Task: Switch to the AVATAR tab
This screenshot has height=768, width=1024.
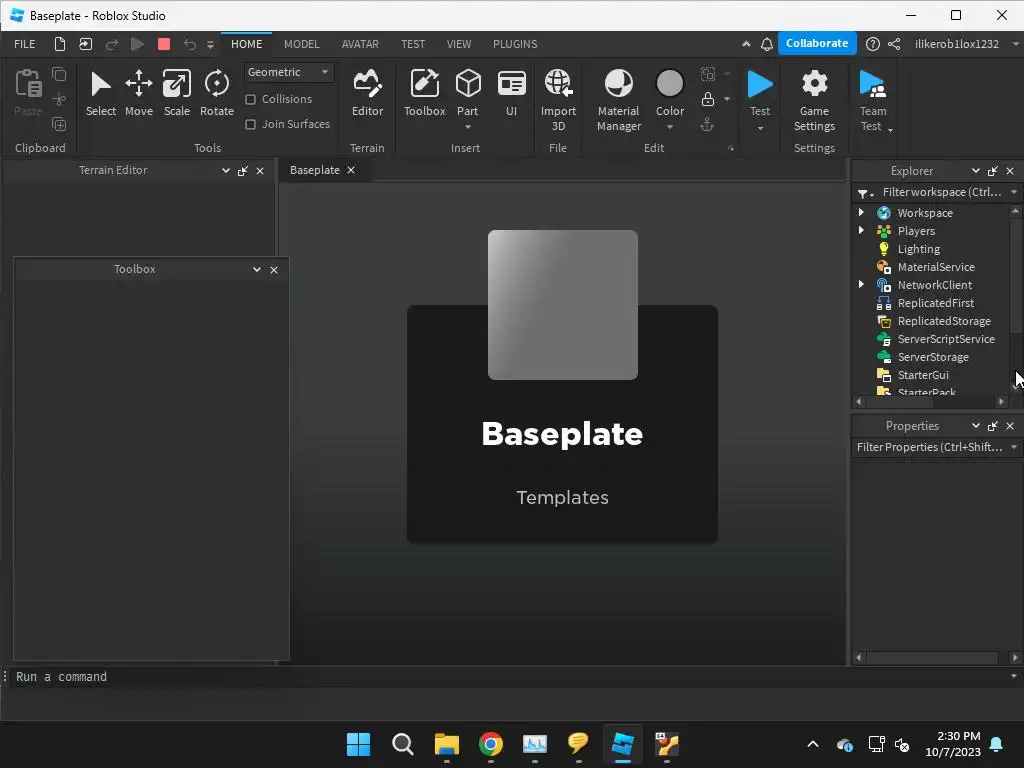Action: tap(360, 44)
